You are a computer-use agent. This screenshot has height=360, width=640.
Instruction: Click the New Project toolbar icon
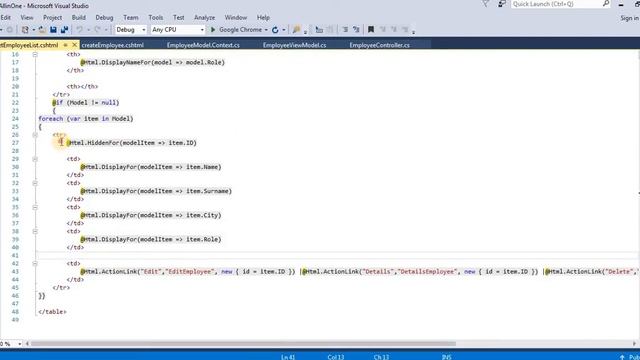25,30
